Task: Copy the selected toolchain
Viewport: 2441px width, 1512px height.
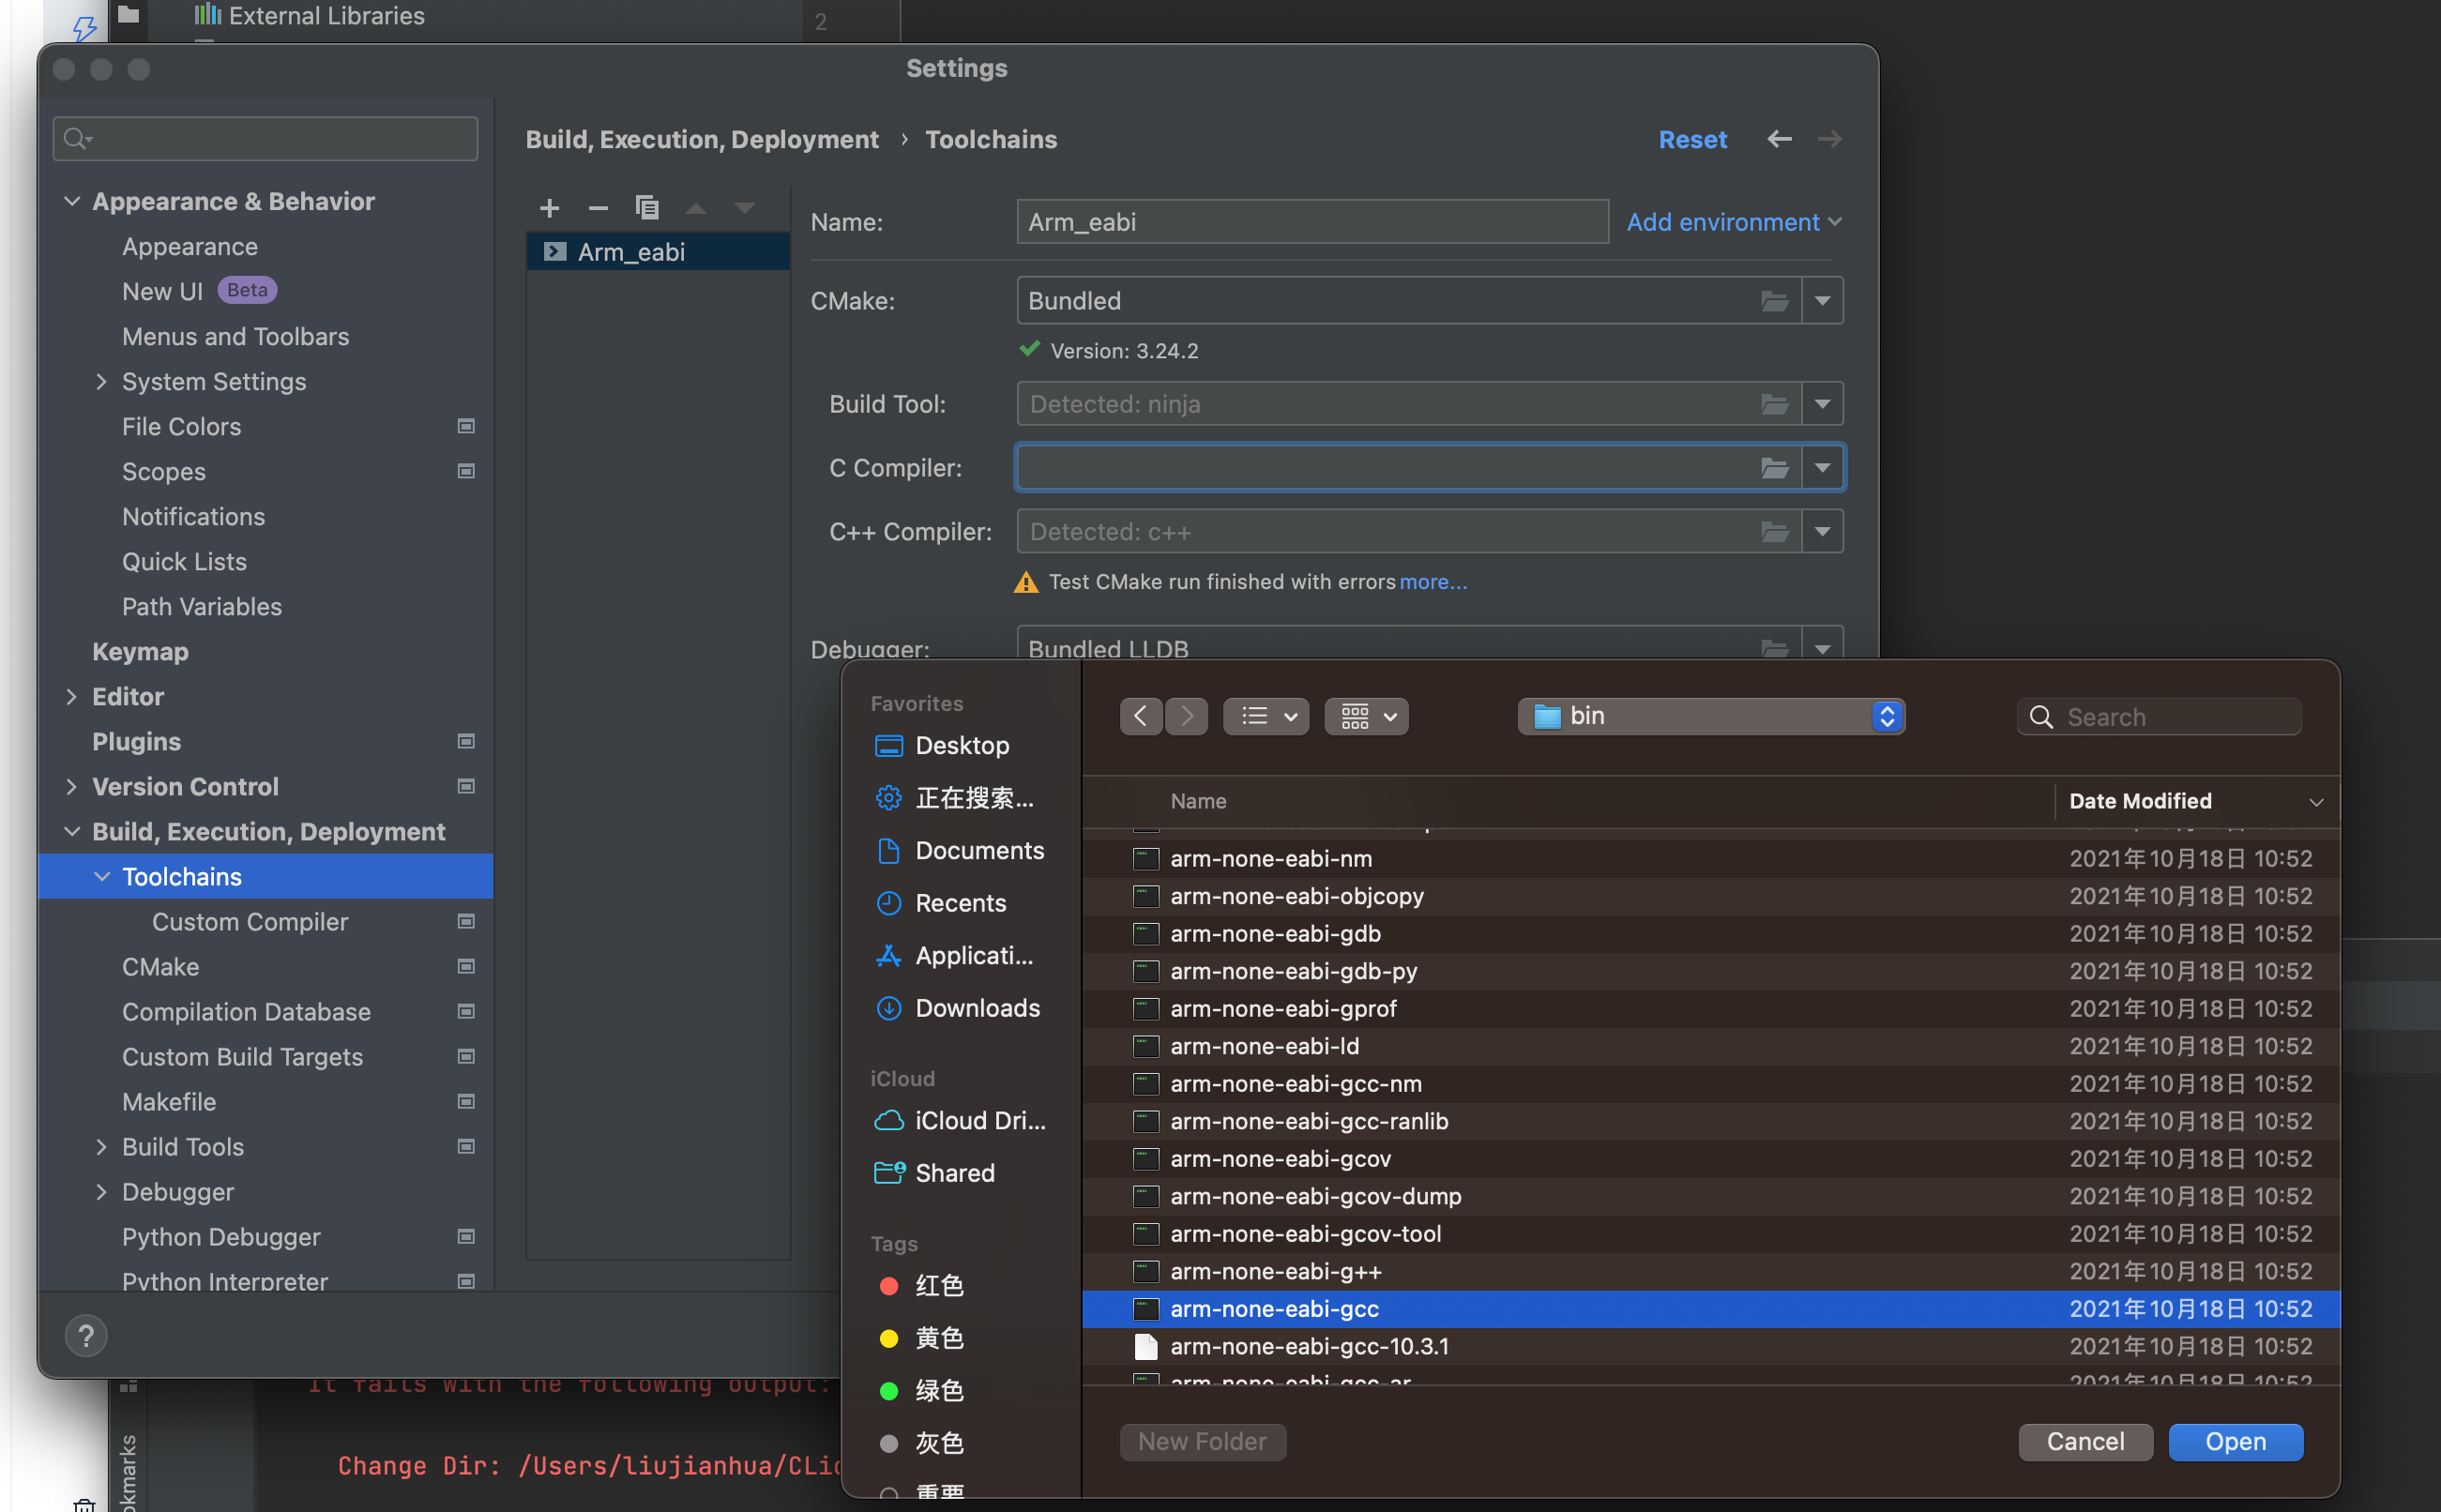Action: coord(647,208)
